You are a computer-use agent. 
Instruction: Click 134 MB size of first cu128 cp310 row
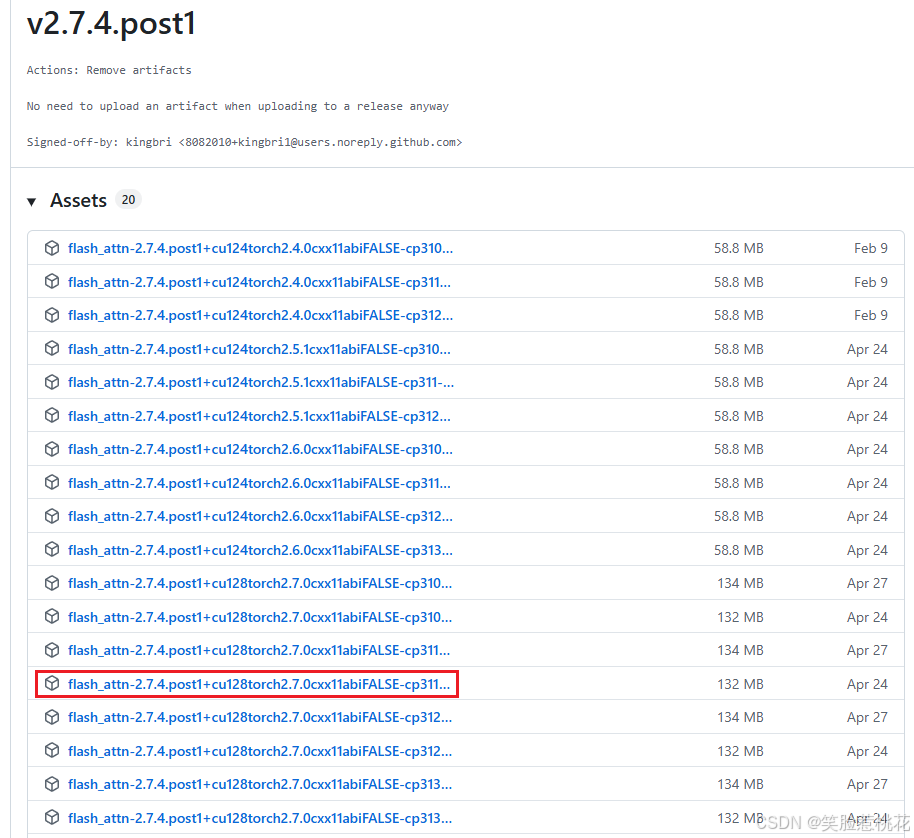tap(740, 583)
